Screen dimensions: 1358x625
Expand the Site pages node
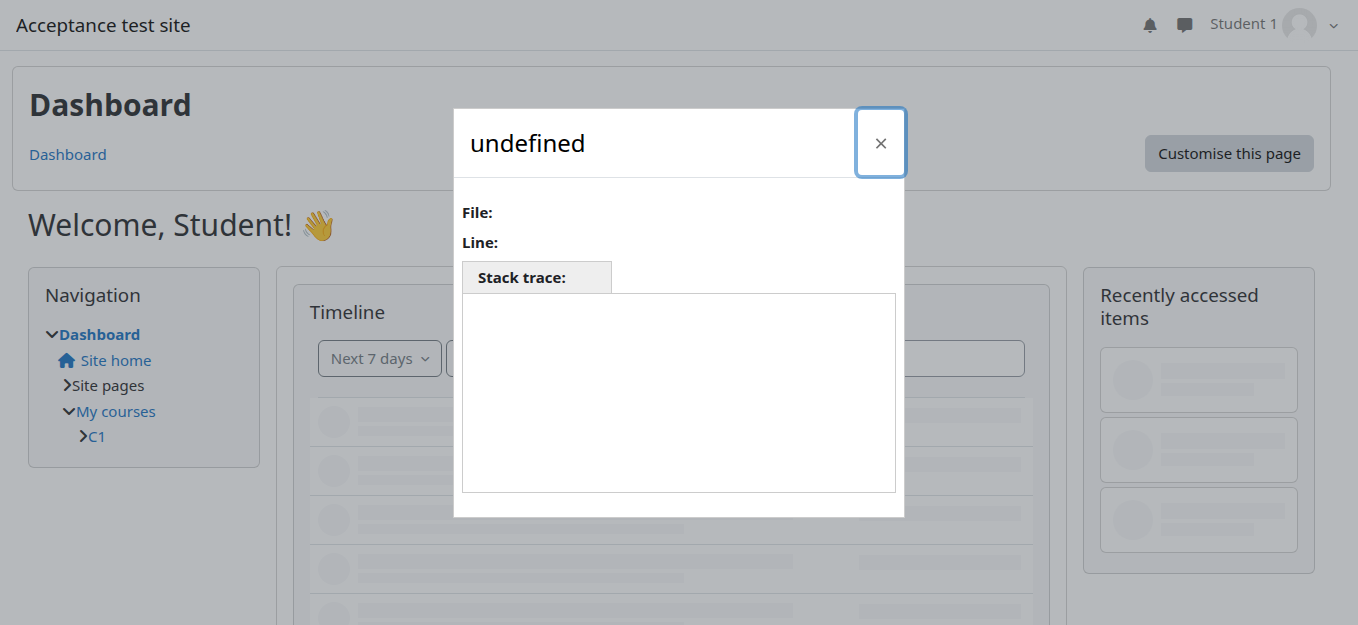67,386
